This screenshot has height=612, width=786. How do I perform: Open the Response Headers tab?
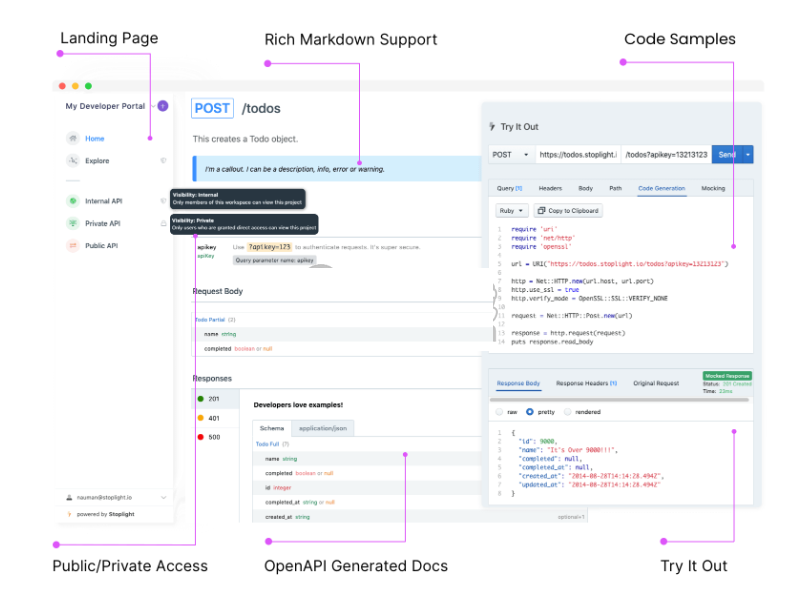(x=586, y=383)
